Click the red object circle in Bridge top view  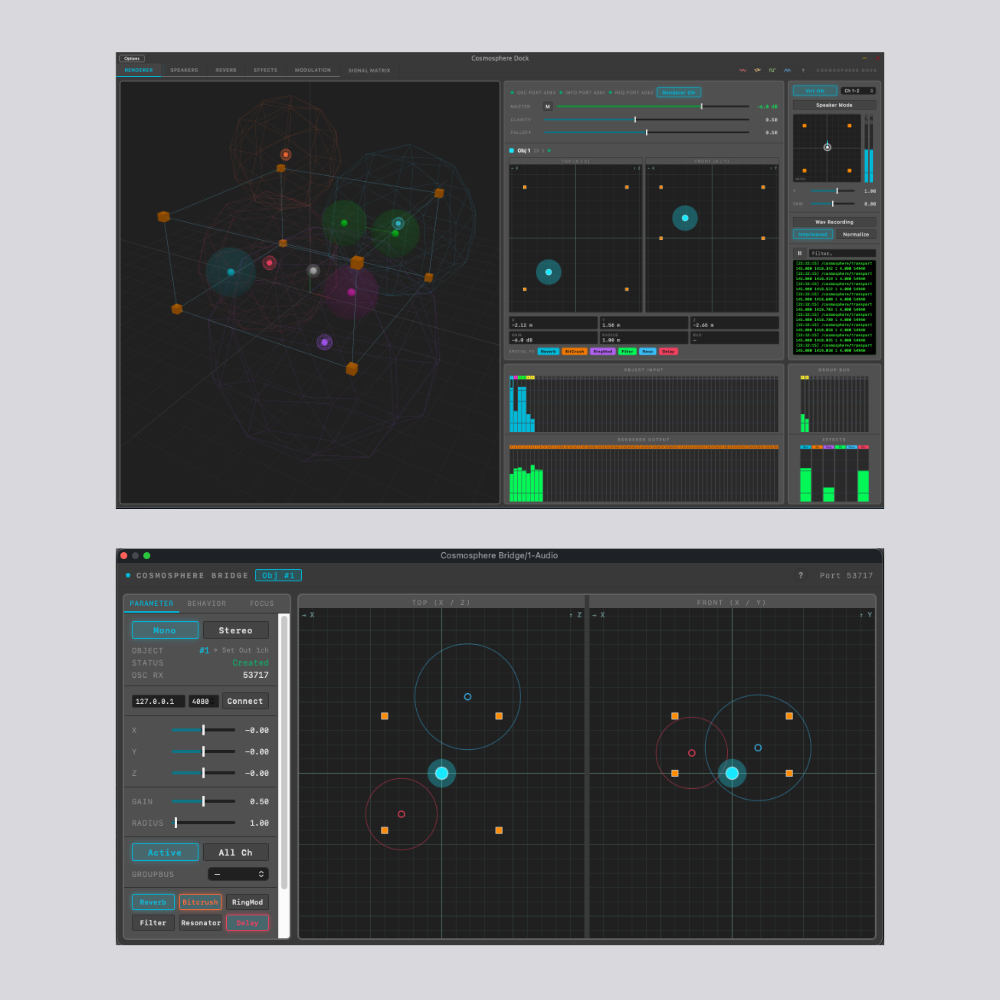[401, 814]
